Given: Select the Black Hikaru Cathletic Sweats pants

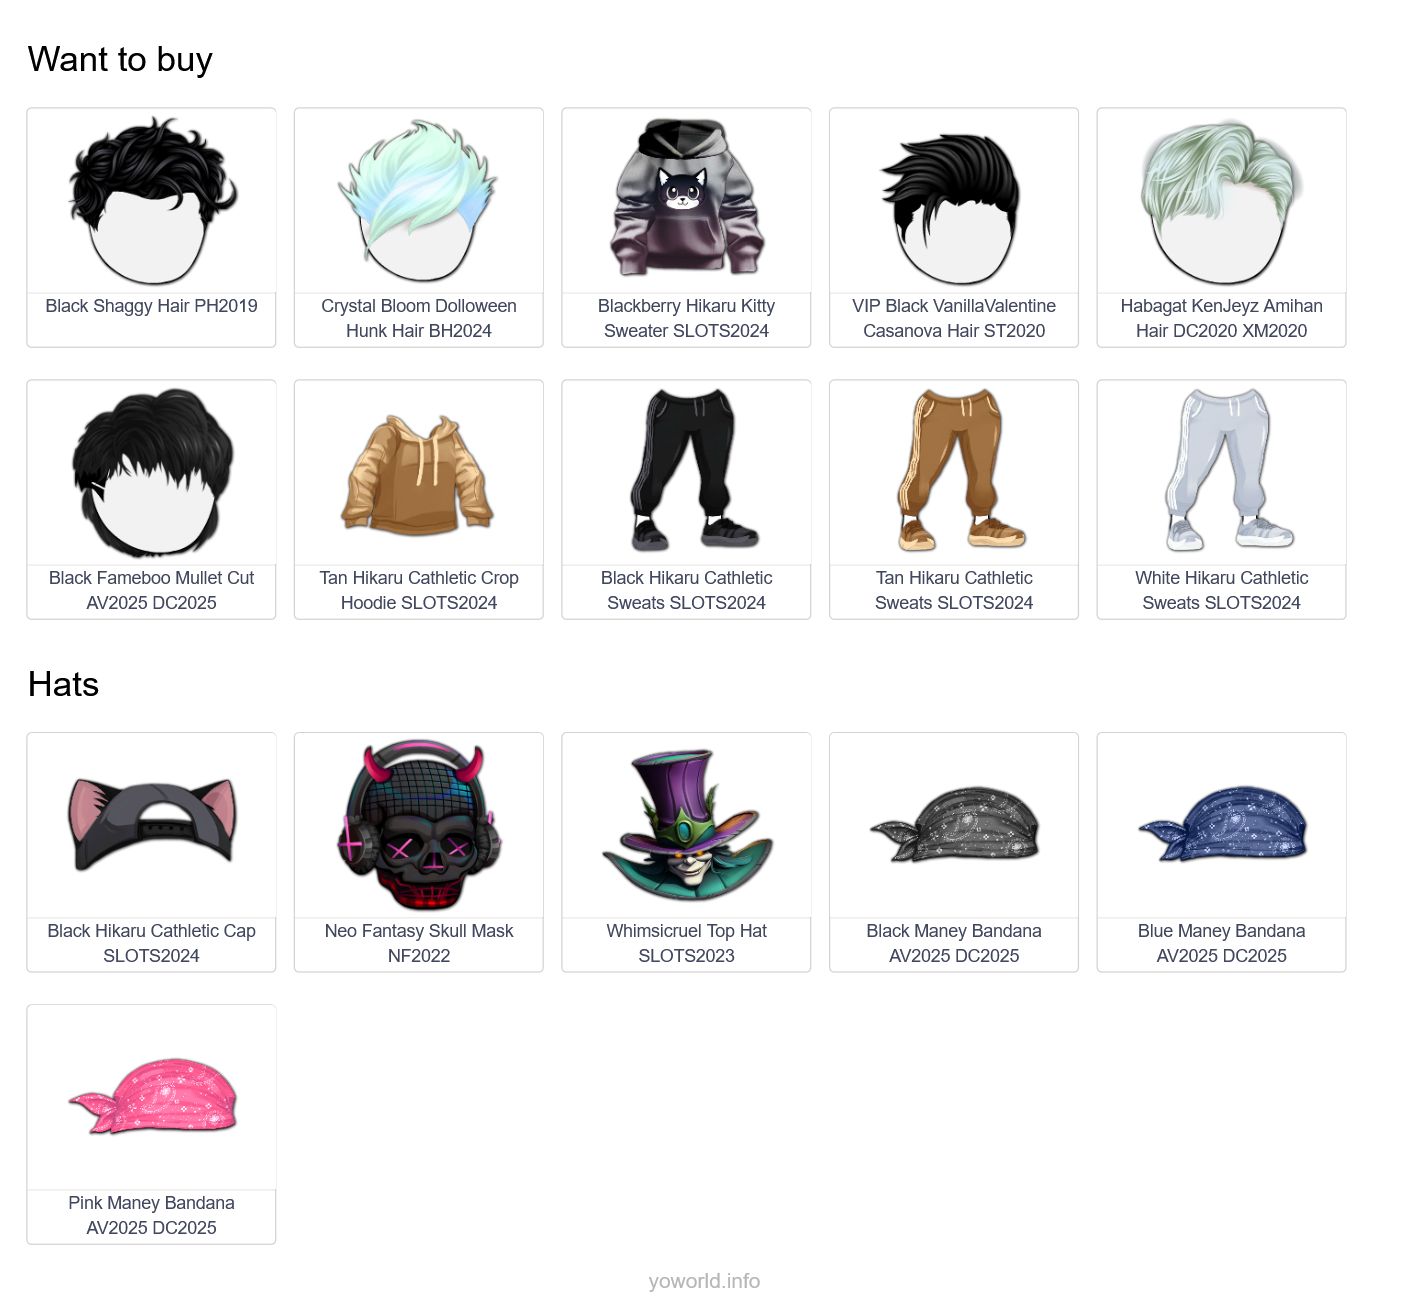Looking at the screenshot, I should coord(686,472).
